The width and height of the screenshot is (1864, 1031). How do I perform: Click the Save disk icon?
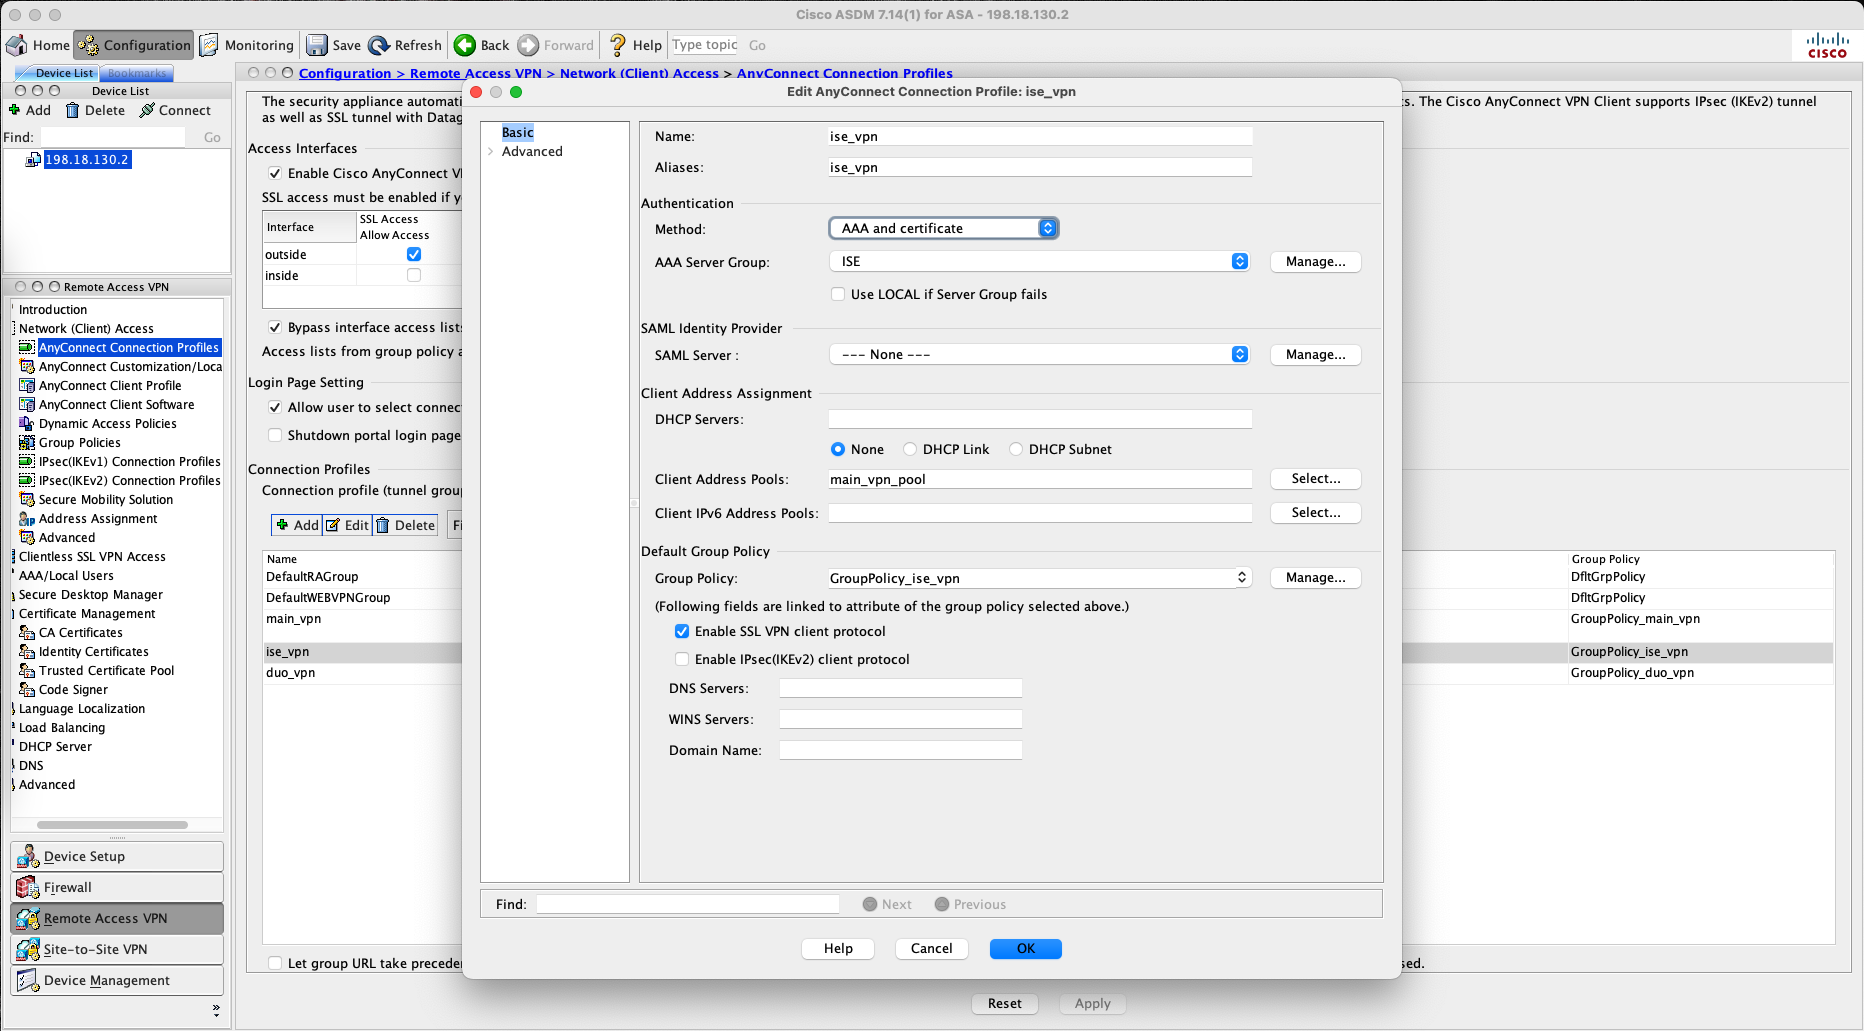click(317, 45)
